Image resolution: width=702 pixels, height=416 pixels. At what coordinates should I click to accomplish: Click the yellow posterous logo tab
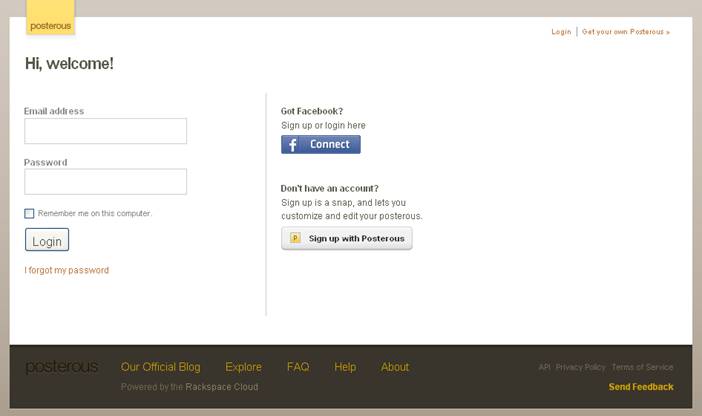click(x=51, y=18)
